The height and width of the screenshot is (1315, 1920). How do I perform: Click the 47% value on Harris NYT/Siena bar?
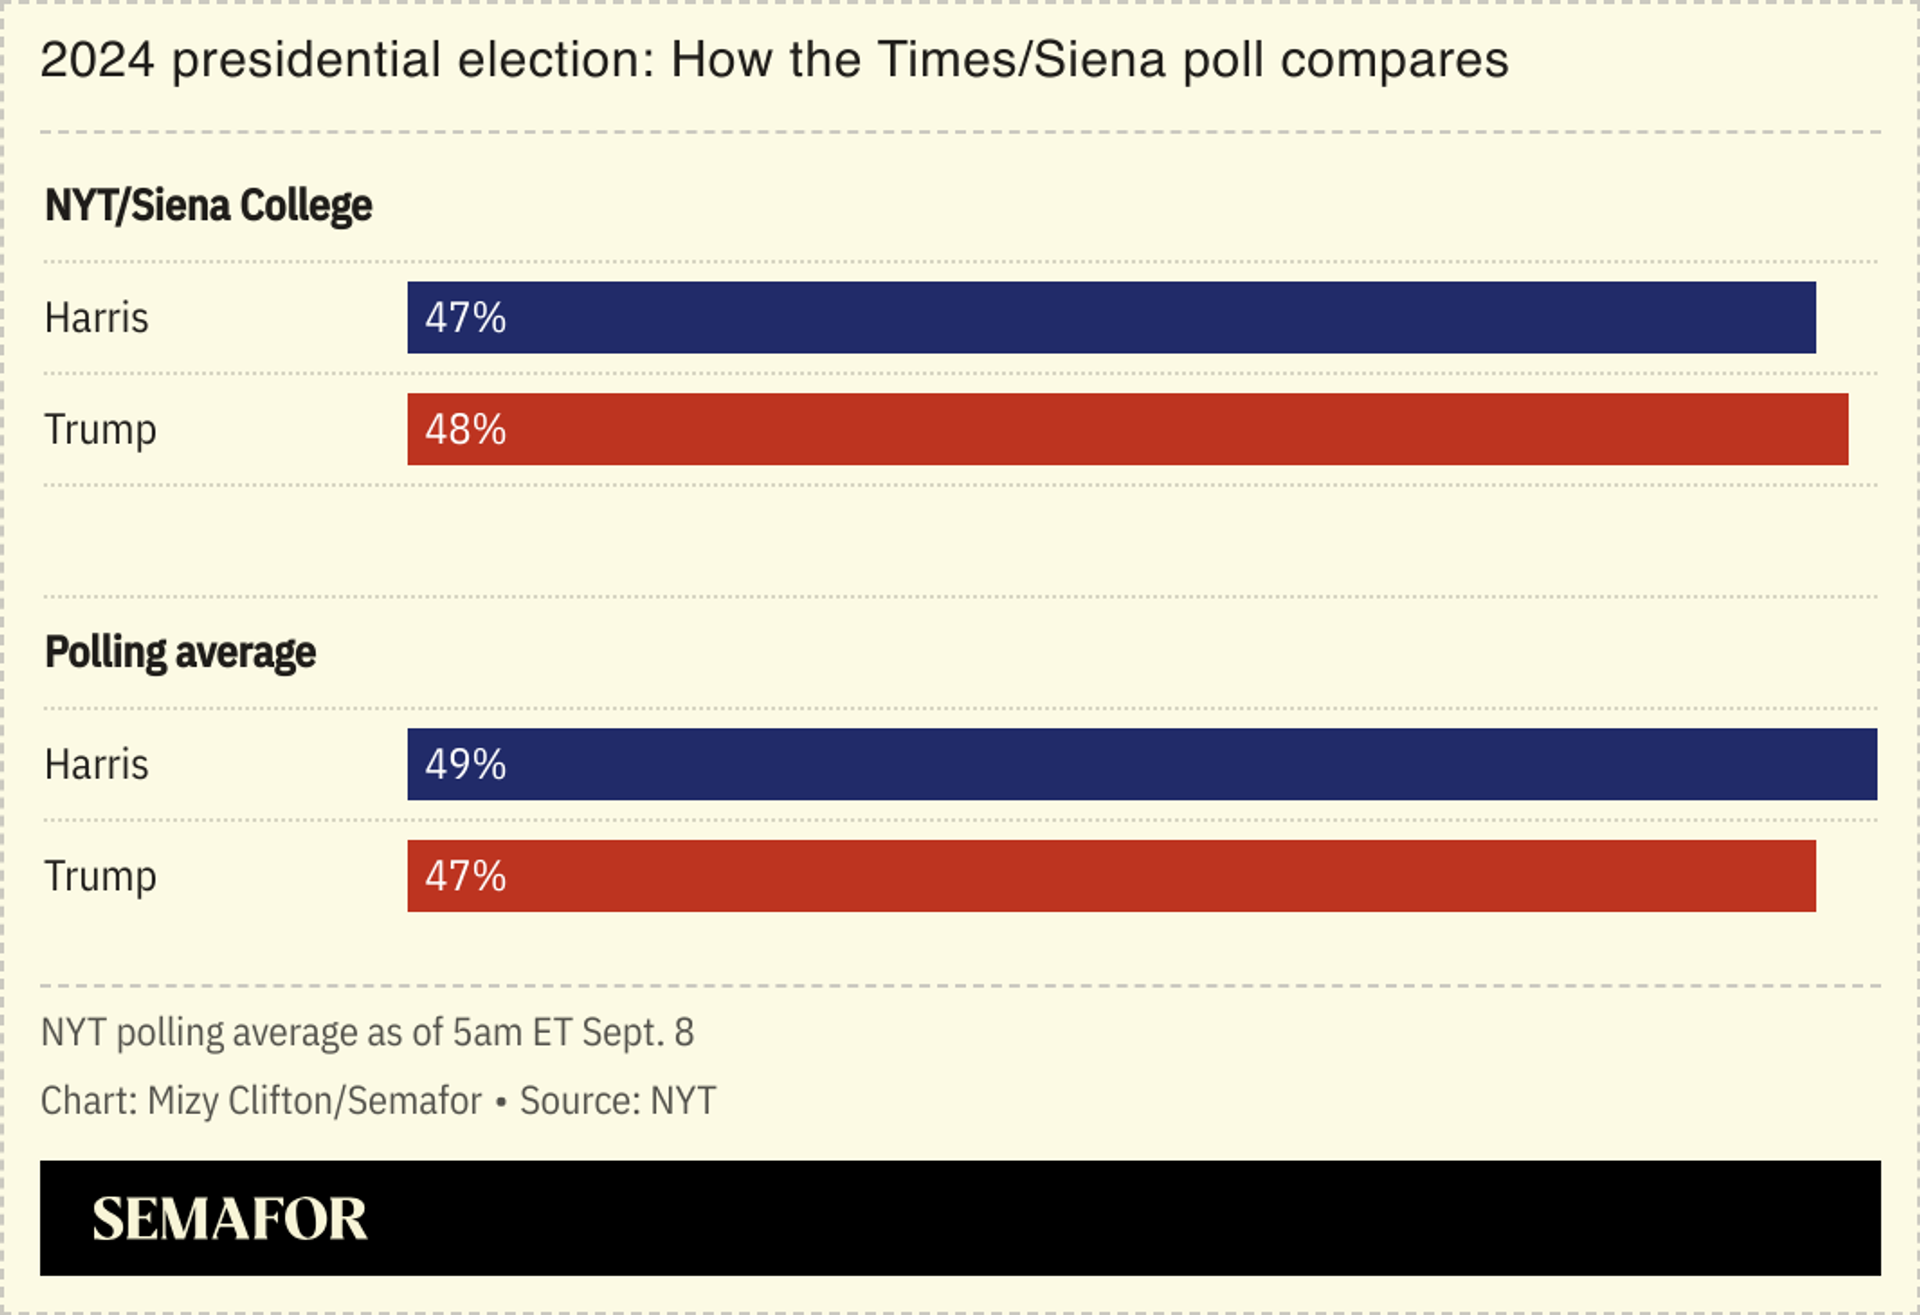(465, 318)
